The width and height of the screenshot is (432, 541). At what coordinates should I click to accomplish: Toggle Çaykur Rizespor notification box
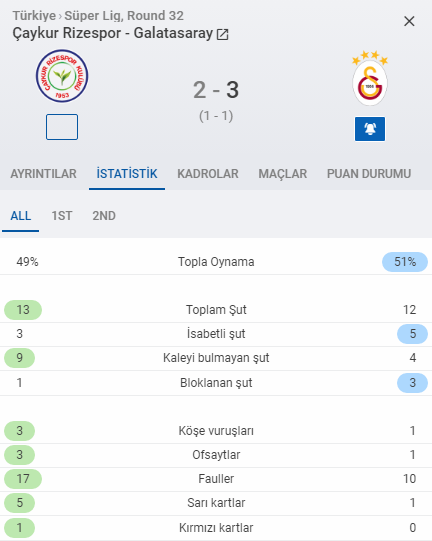[x=62, y=127]
